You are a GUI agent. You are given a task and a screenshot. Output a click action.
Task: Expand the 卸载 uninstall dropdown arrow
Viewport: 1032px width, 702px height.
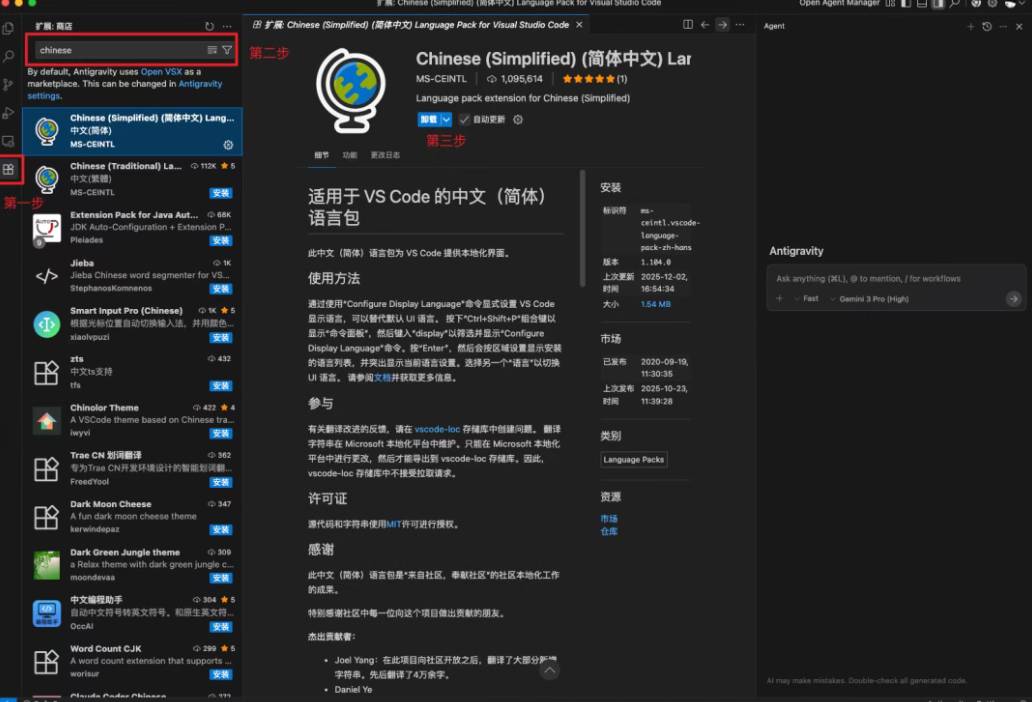pos(446,120)
